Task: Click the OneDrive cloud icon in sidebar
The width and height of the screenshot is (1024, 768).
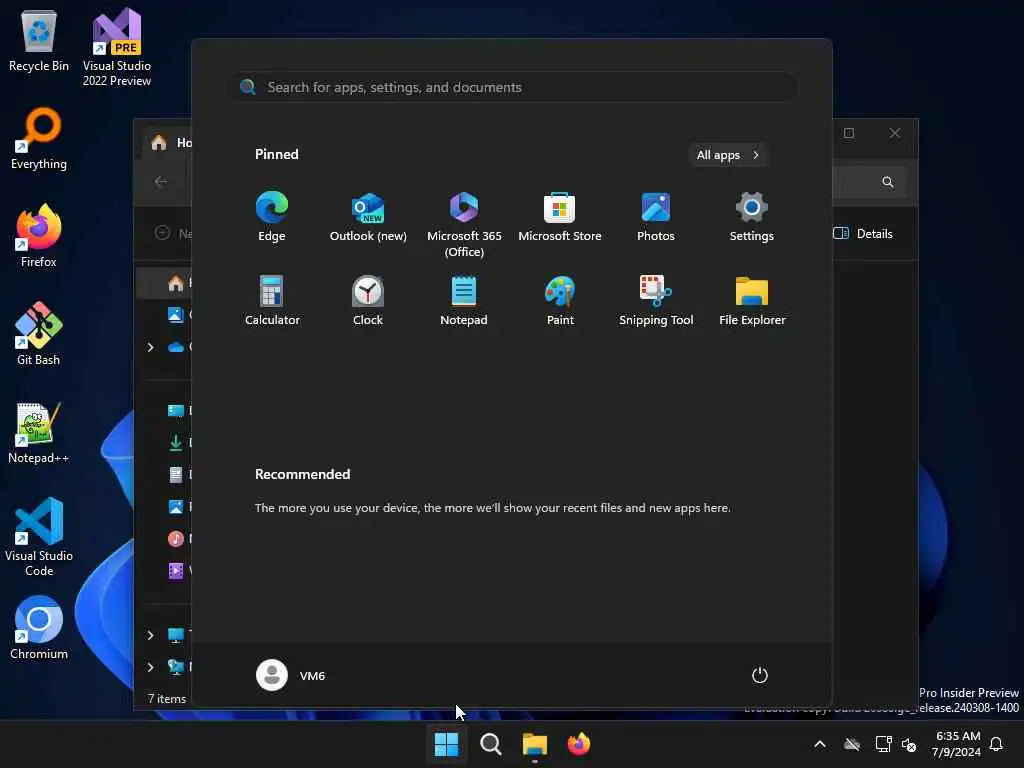Action: click(x=176, y=347)
